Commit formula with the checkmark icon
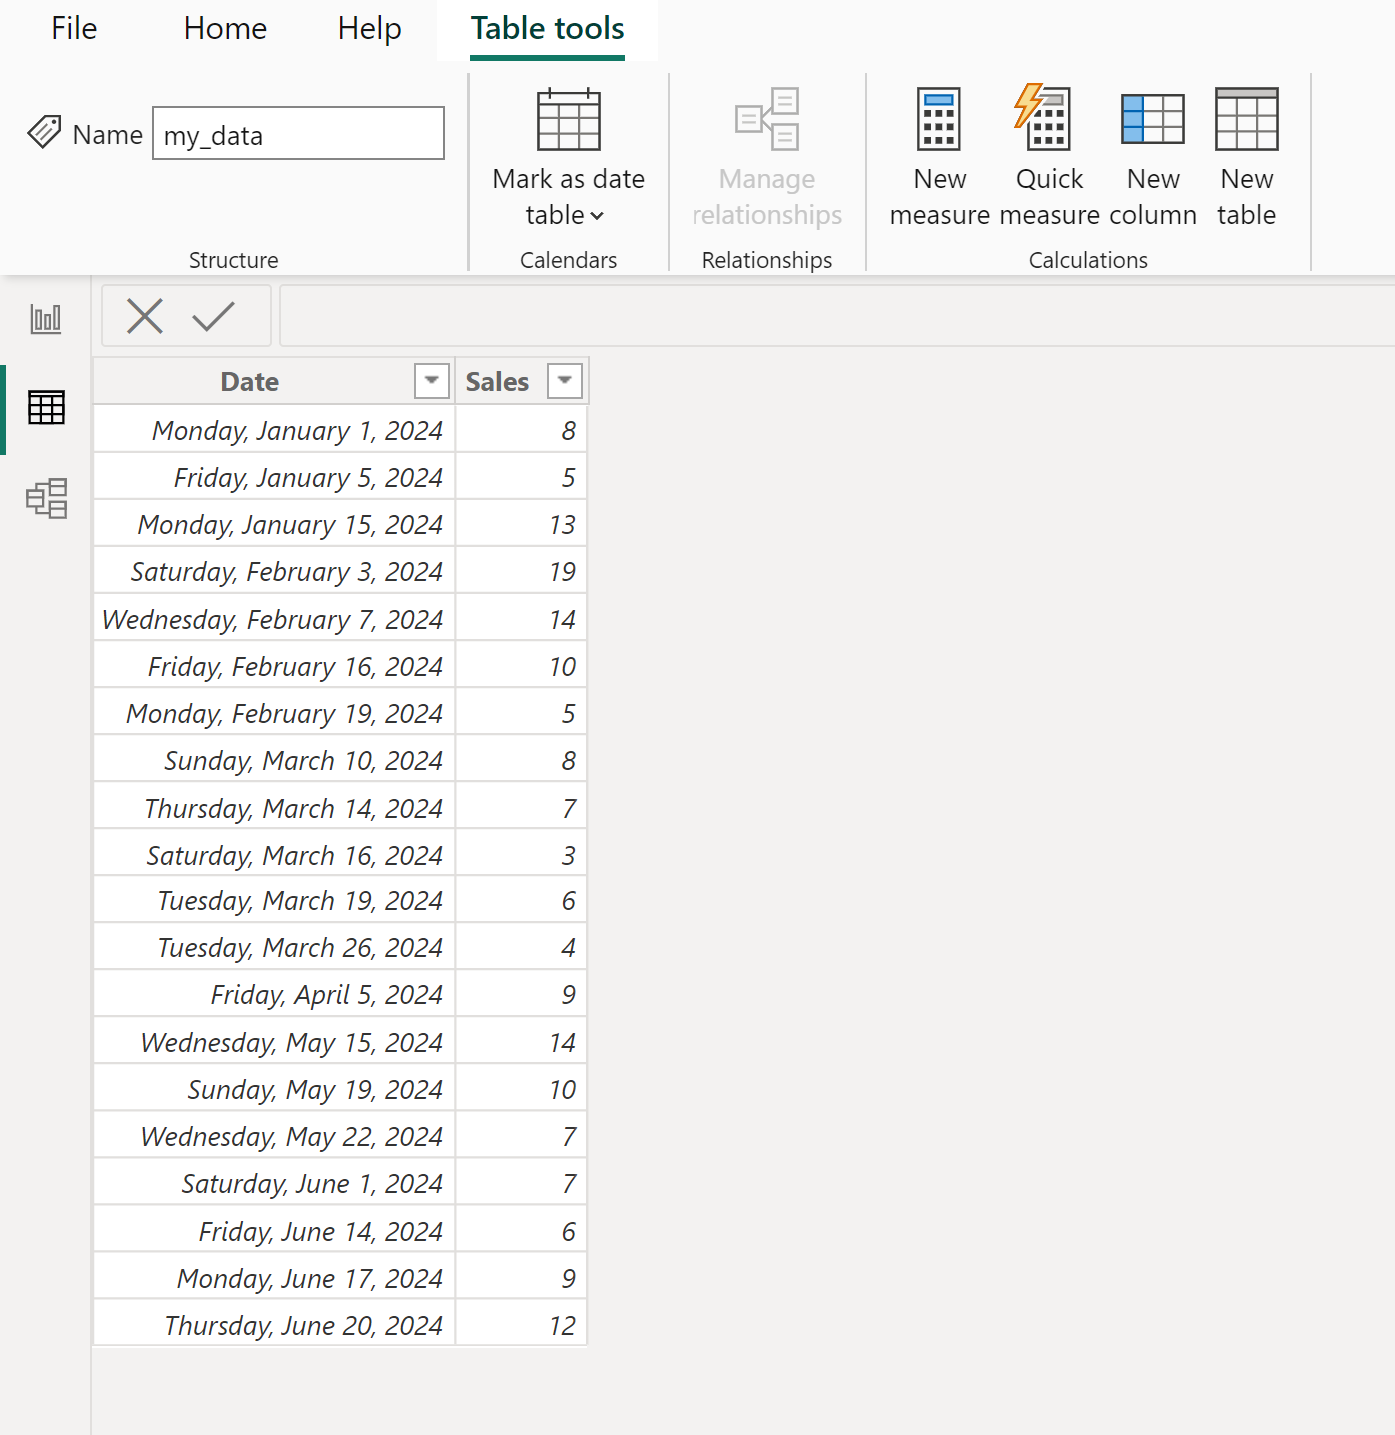Image resolution: width=1395 pixels, height=1435 pixels. [213, 316]
